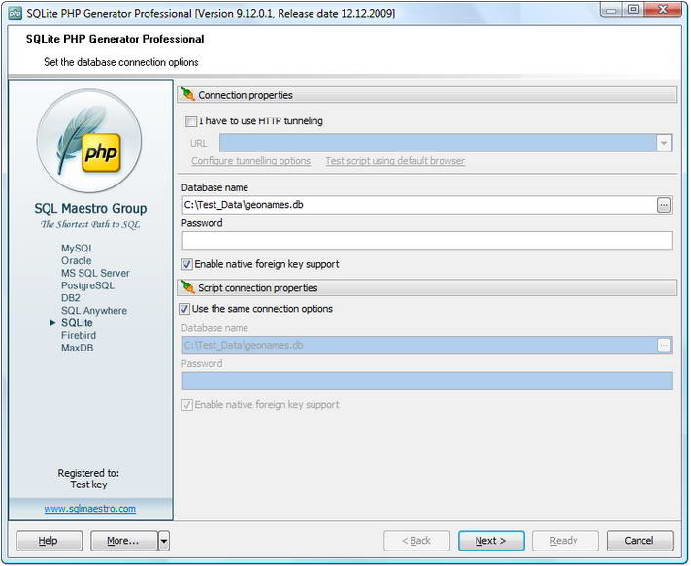Click the Registered to Test key text
691x566 pixels.
[x=89, y=479]
